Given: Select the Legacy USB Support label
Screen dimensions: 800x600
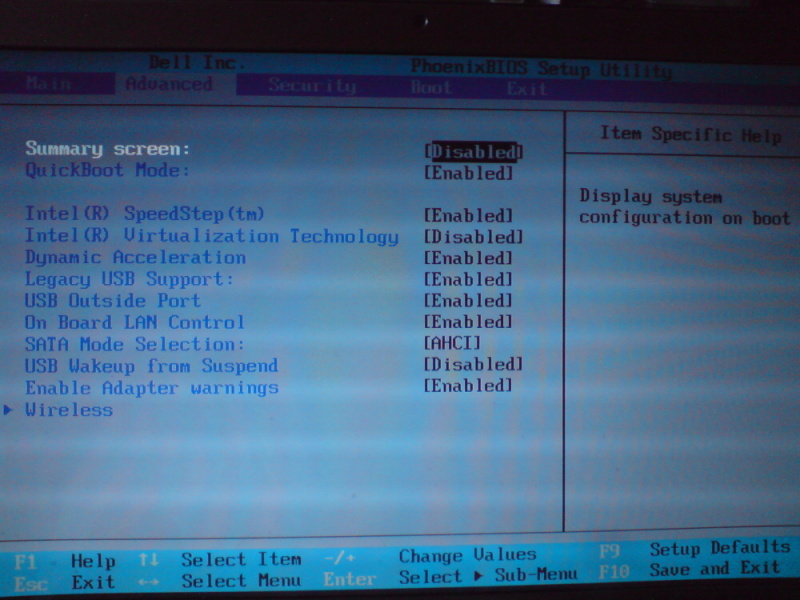Looking at the screenshot, I should coord(130,279).
